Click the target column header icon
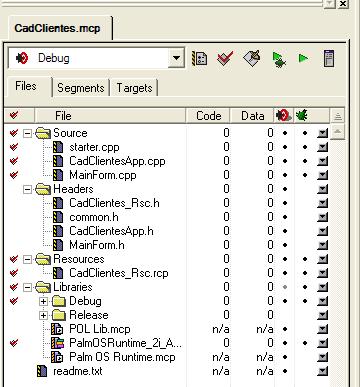The image size is (360, 387). (283, 116)
